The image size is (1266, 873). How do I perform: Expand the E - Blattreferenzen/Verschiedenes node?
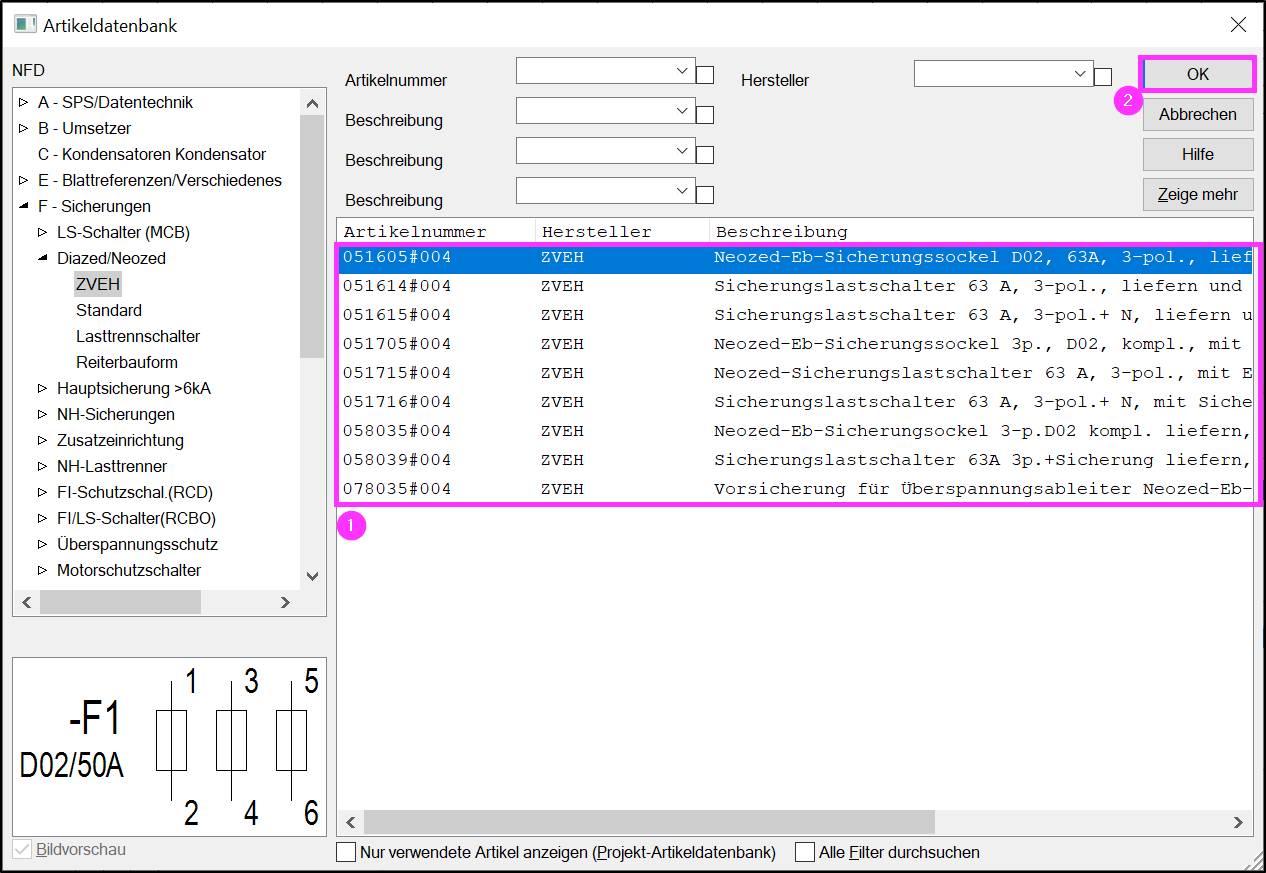tap(24, 180)
